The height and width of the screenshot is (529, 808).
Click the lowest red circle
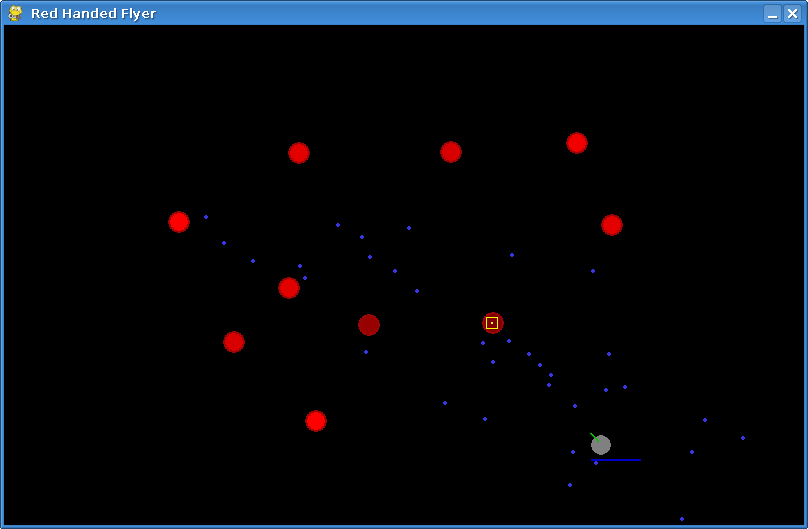point(316,421)
